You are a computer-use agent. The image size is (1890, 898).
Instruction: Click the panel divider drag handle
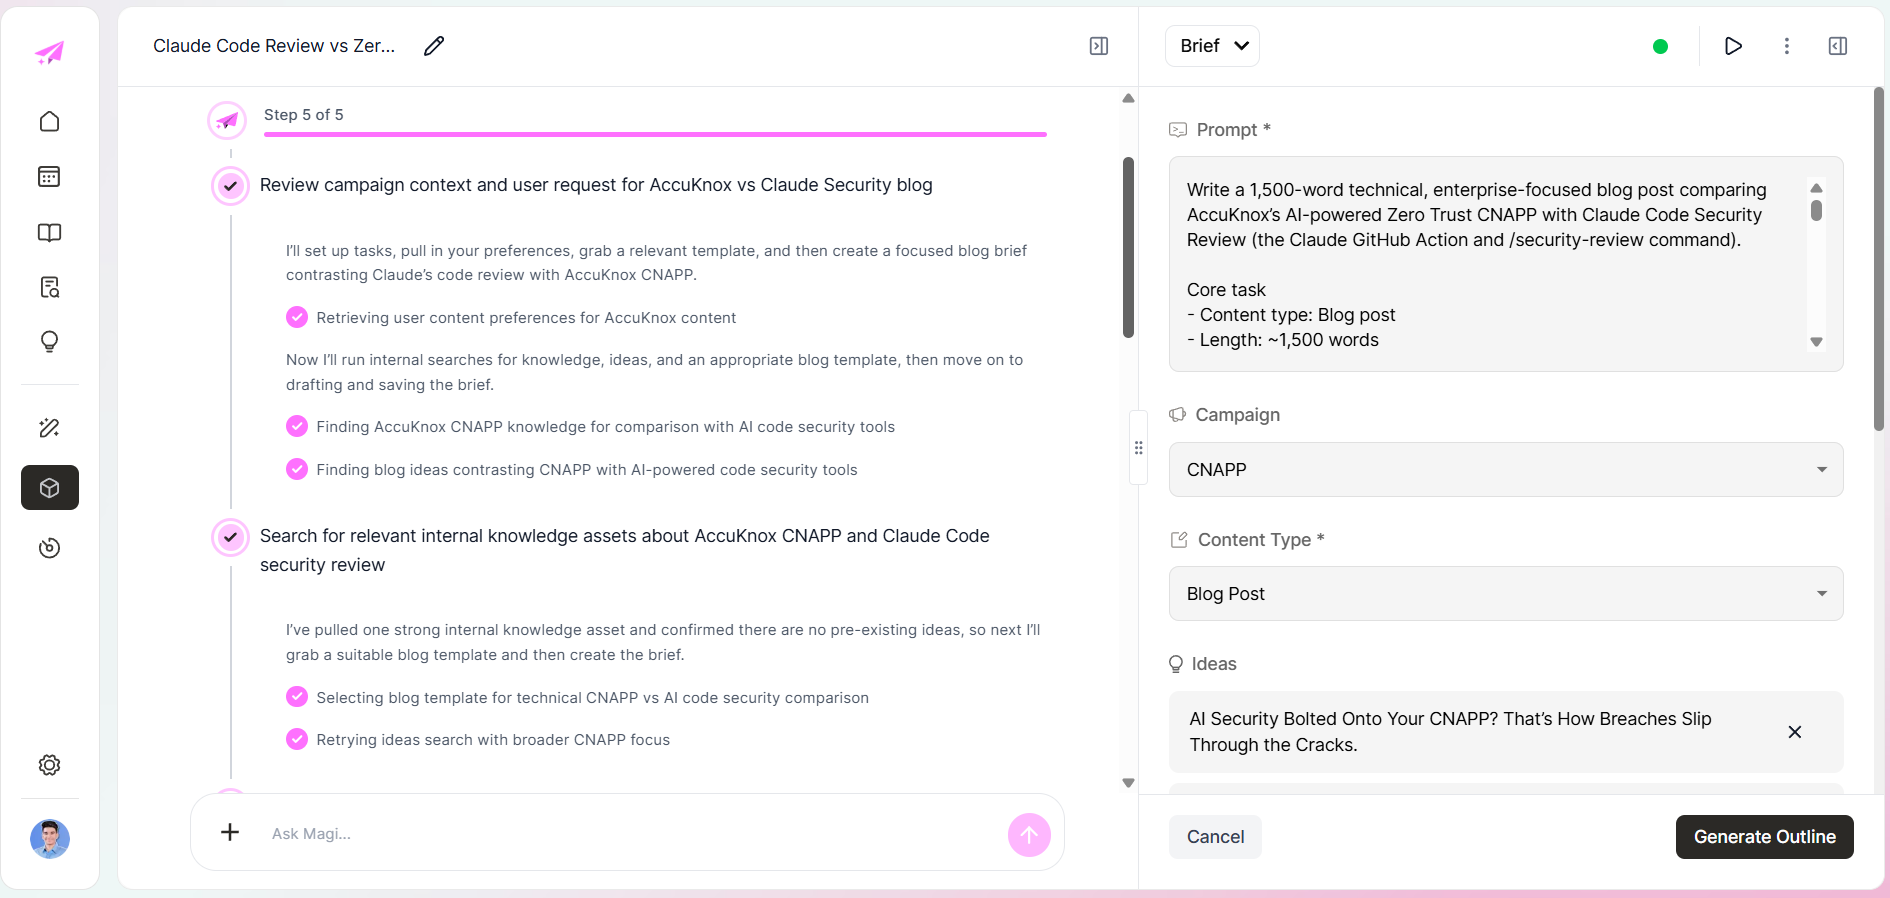[x=1138, y=448]
